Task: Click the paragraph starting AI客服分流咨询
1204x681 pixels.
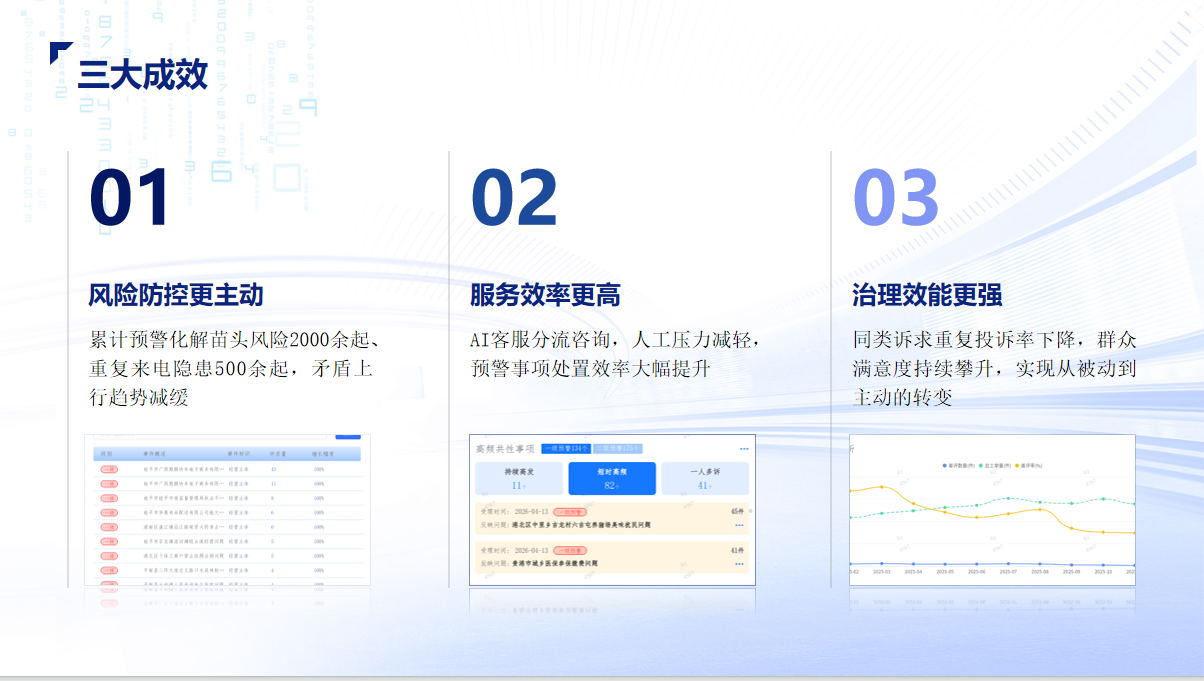Action: tap(617, 354)
